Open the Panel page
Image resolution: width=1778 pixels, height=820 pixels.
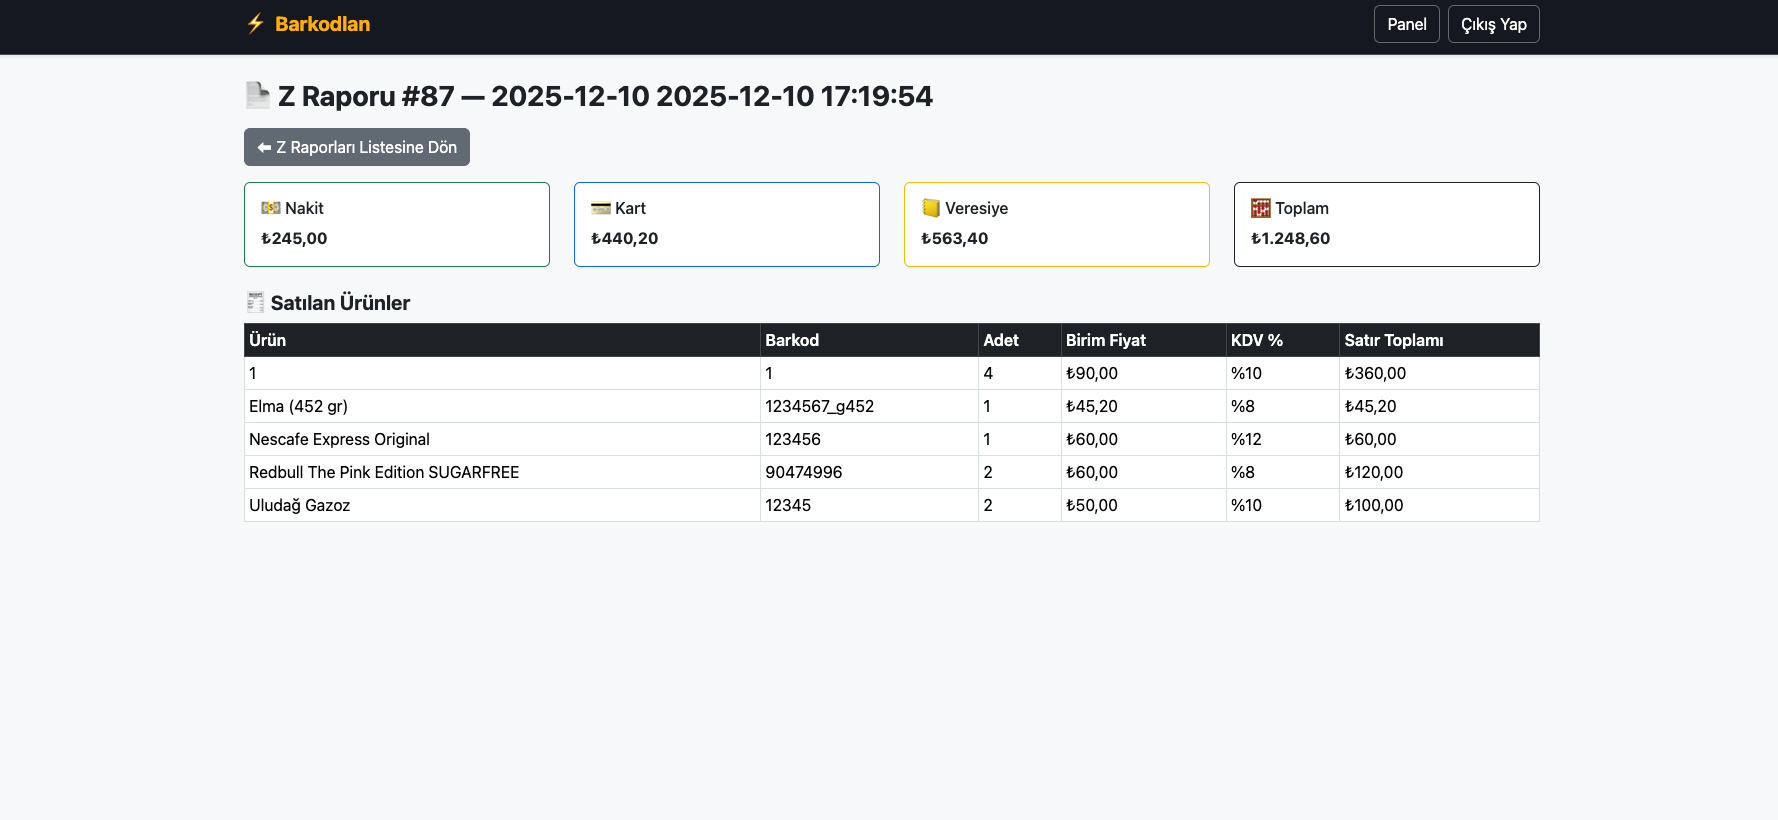1406,24
